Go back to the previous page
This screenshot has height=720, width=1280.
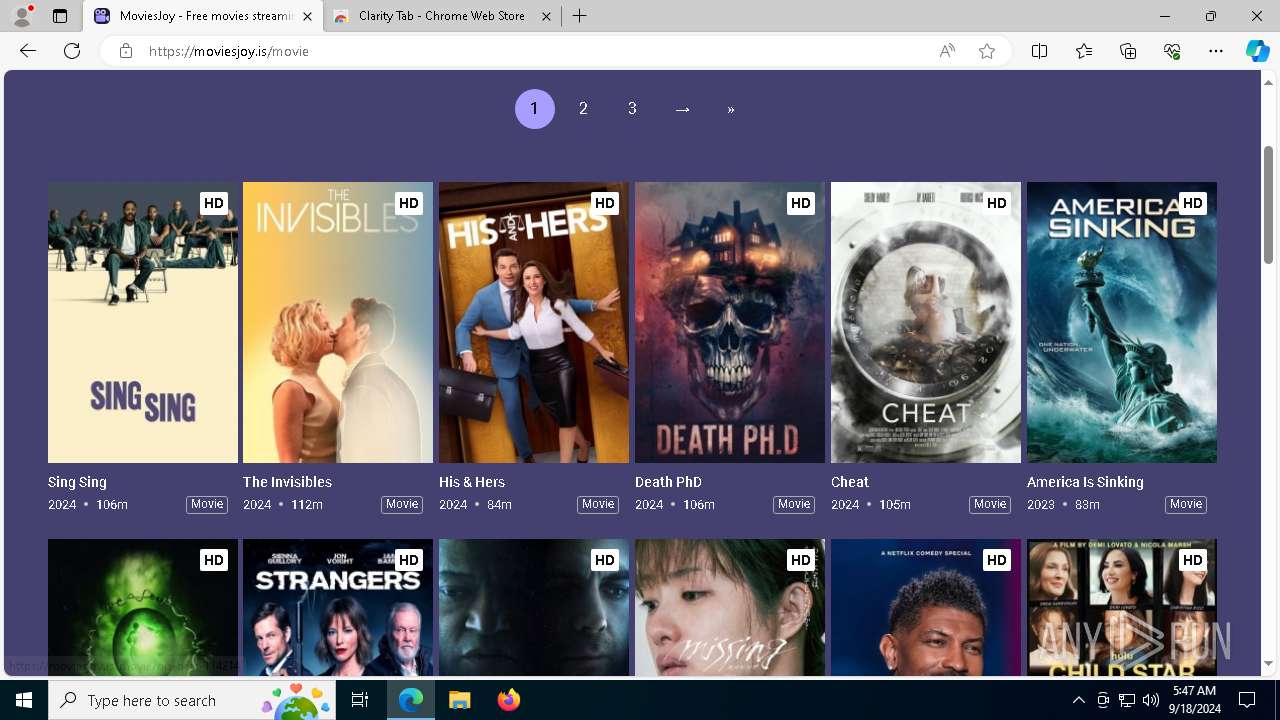pos(28,51)
